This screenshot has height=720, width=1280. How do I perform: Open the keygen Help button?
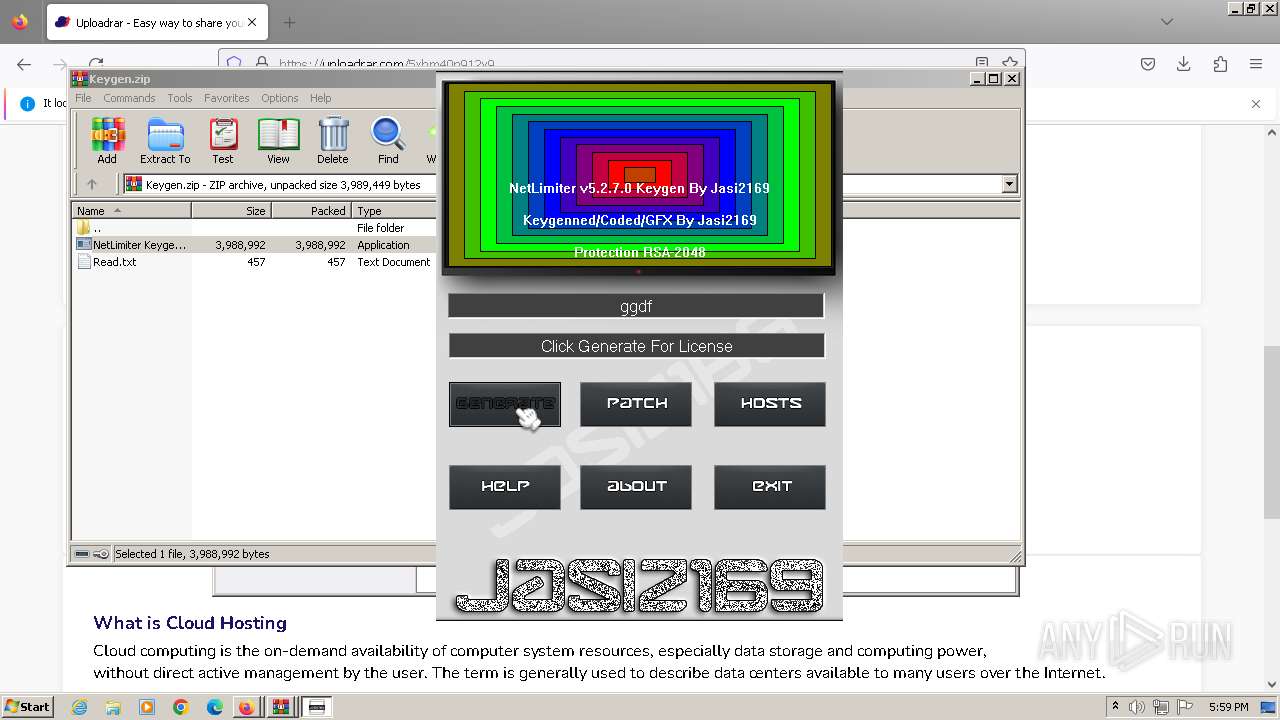coord(505,487)
